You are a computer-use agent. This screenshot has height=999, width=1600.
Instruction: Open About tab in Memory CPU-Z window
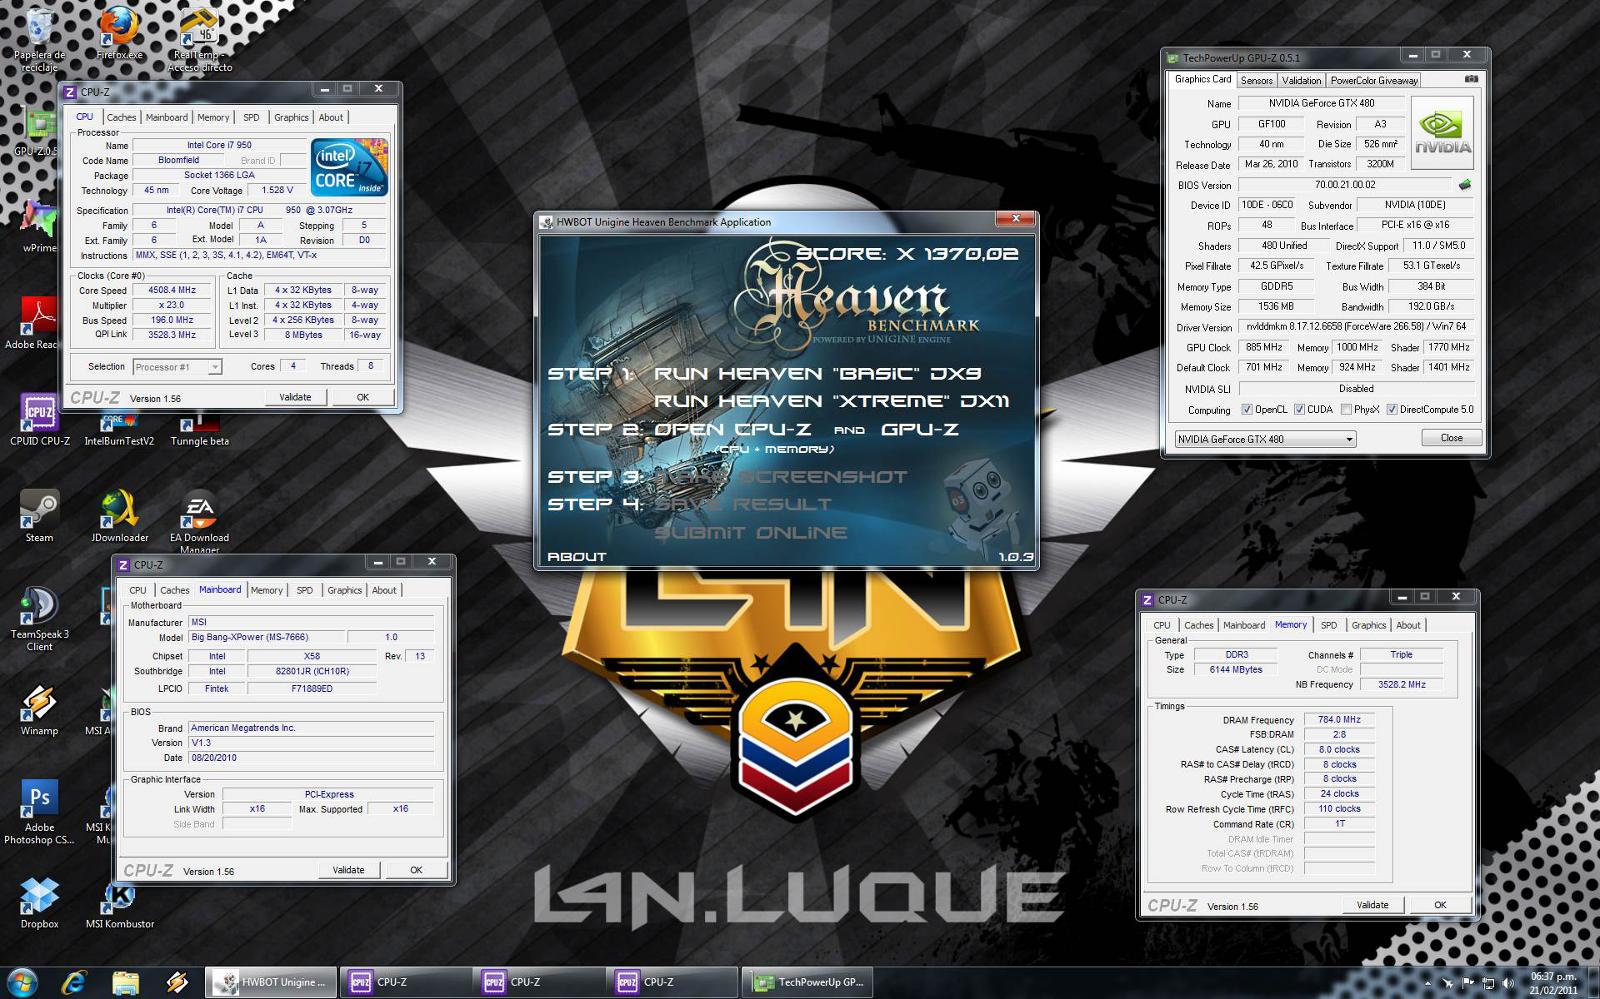(x=1408, y=626)
